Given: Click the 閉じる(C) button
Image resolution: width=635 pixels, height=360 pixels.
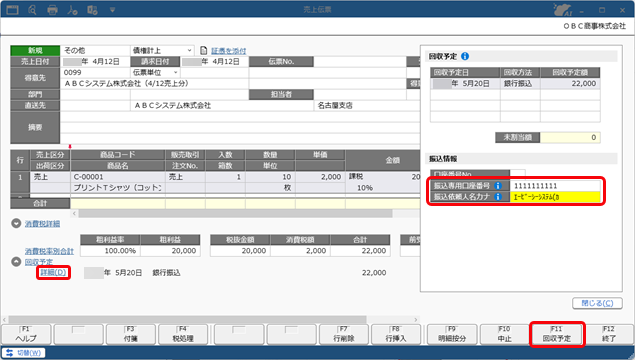Looking at the screenshot, I should click(x=597, y=303).
